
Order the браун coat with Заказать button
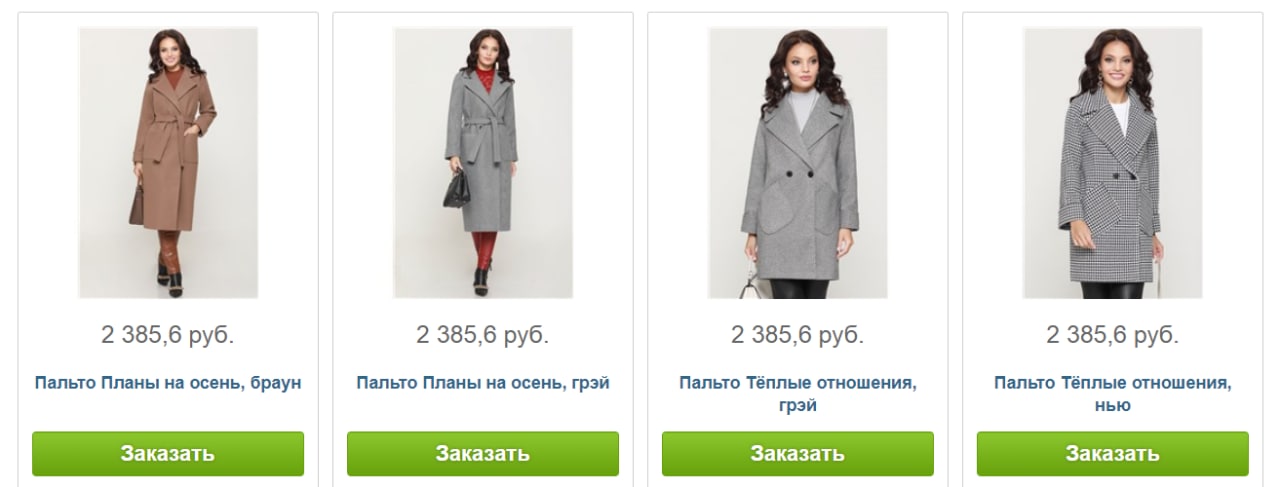(x=168, y=454)
